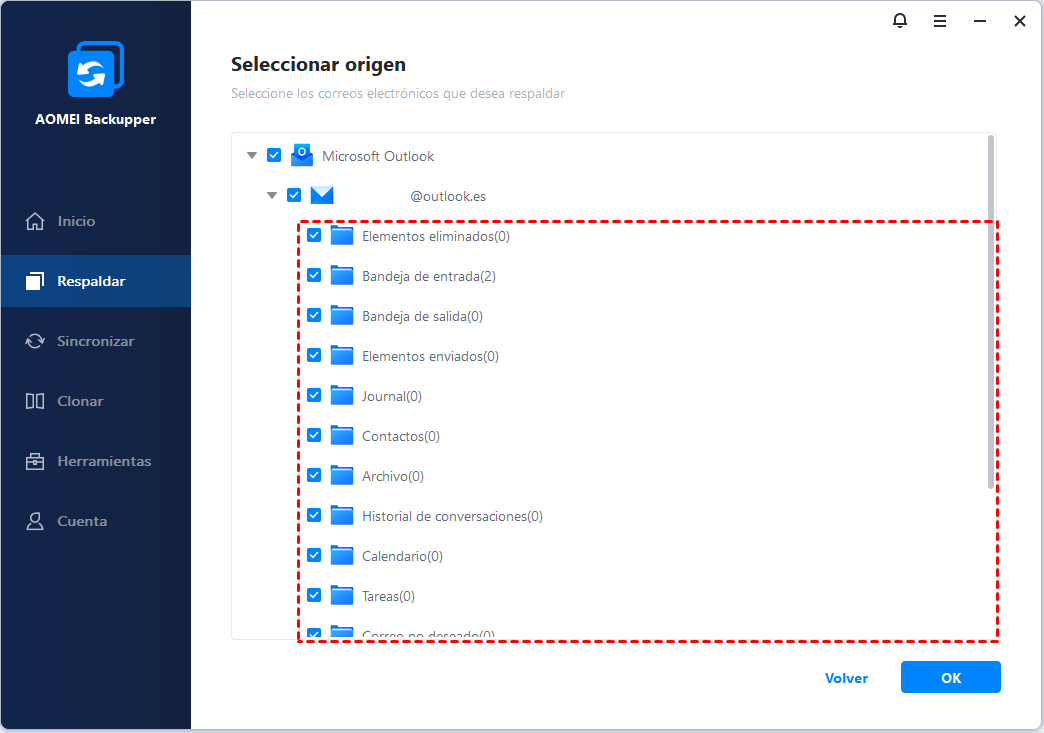The height and width of the screenshot is (733, 1044).
Task: Uncheck the Contactos folder selection
Action: click(315, 434)
